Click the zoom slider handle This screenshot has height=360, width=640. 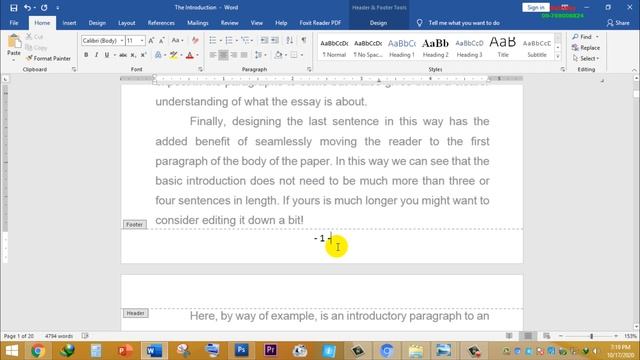[x=591, y=336]
